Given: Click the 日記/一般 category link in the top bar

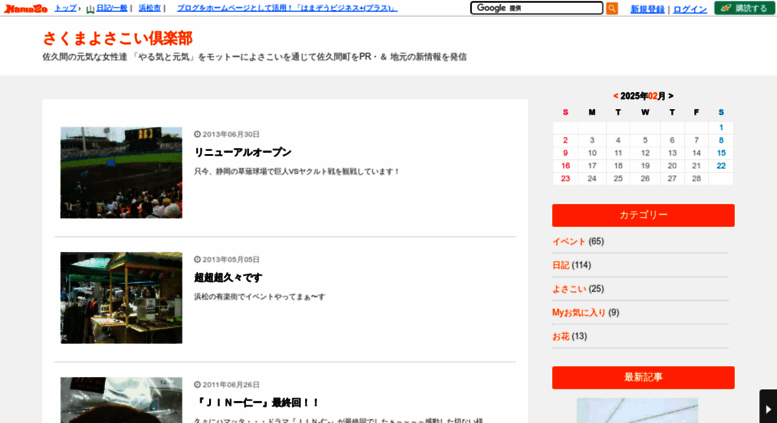Looking at the screenshot, I should coord(111,8).
